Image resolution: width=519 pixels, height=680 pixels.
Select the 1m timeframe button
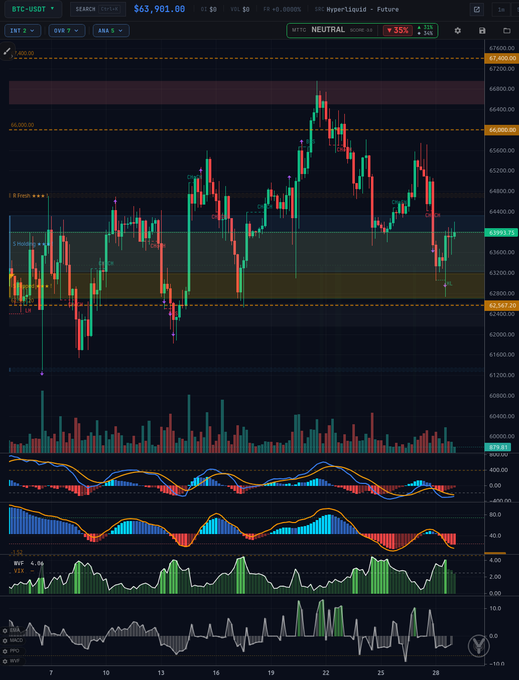[x=501, y=10]
